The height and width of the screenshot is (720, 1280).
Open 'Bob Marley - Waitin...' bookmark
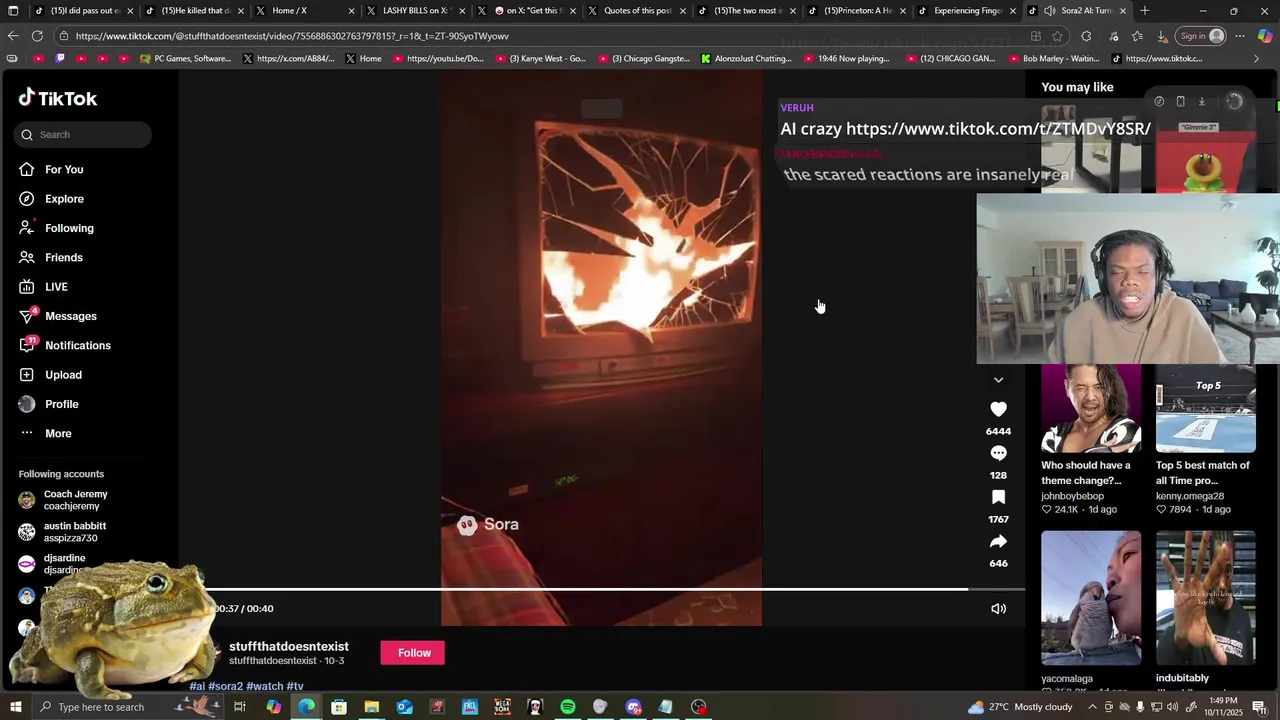point(1054,59)
